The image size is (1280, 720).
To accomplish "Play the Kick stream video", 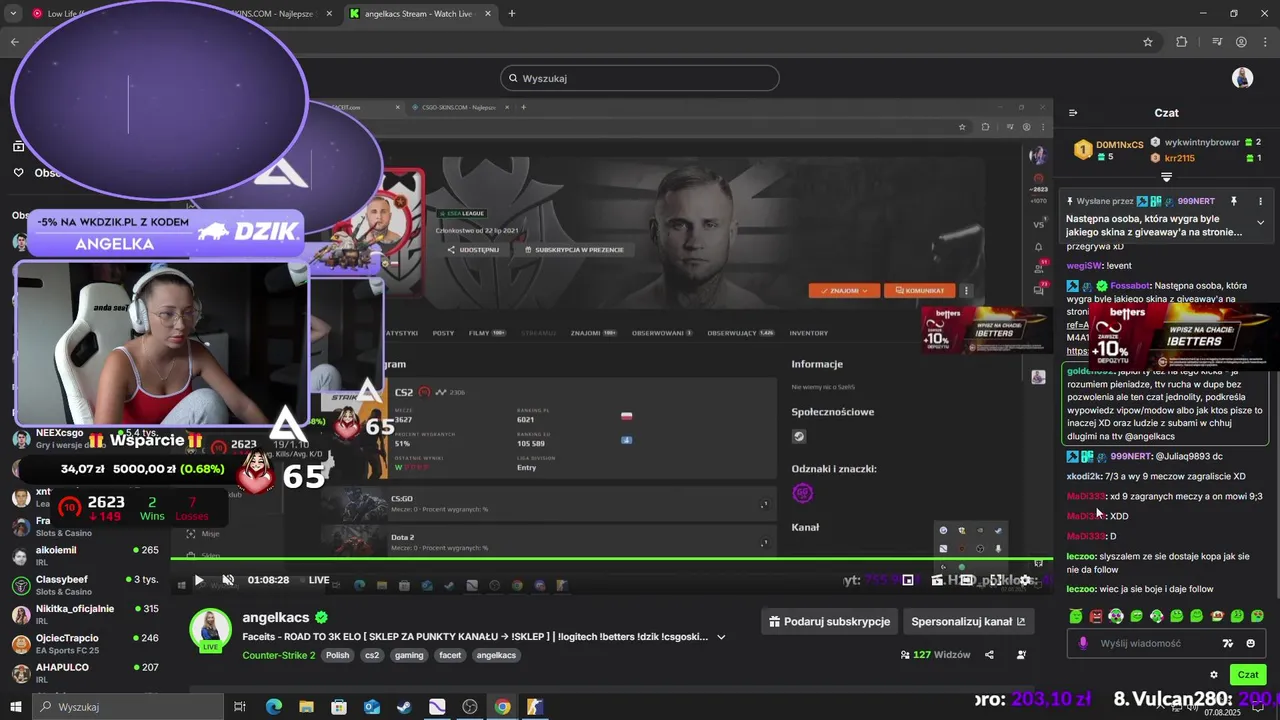I will click(x=199, y=580).
